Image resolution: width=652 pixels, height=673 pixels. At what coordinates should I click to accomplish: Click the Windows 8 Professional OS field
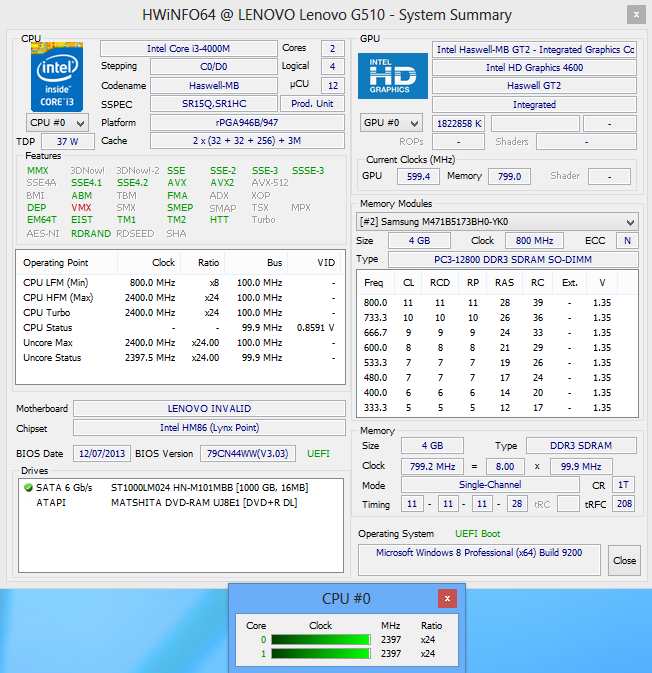[479, 560]
